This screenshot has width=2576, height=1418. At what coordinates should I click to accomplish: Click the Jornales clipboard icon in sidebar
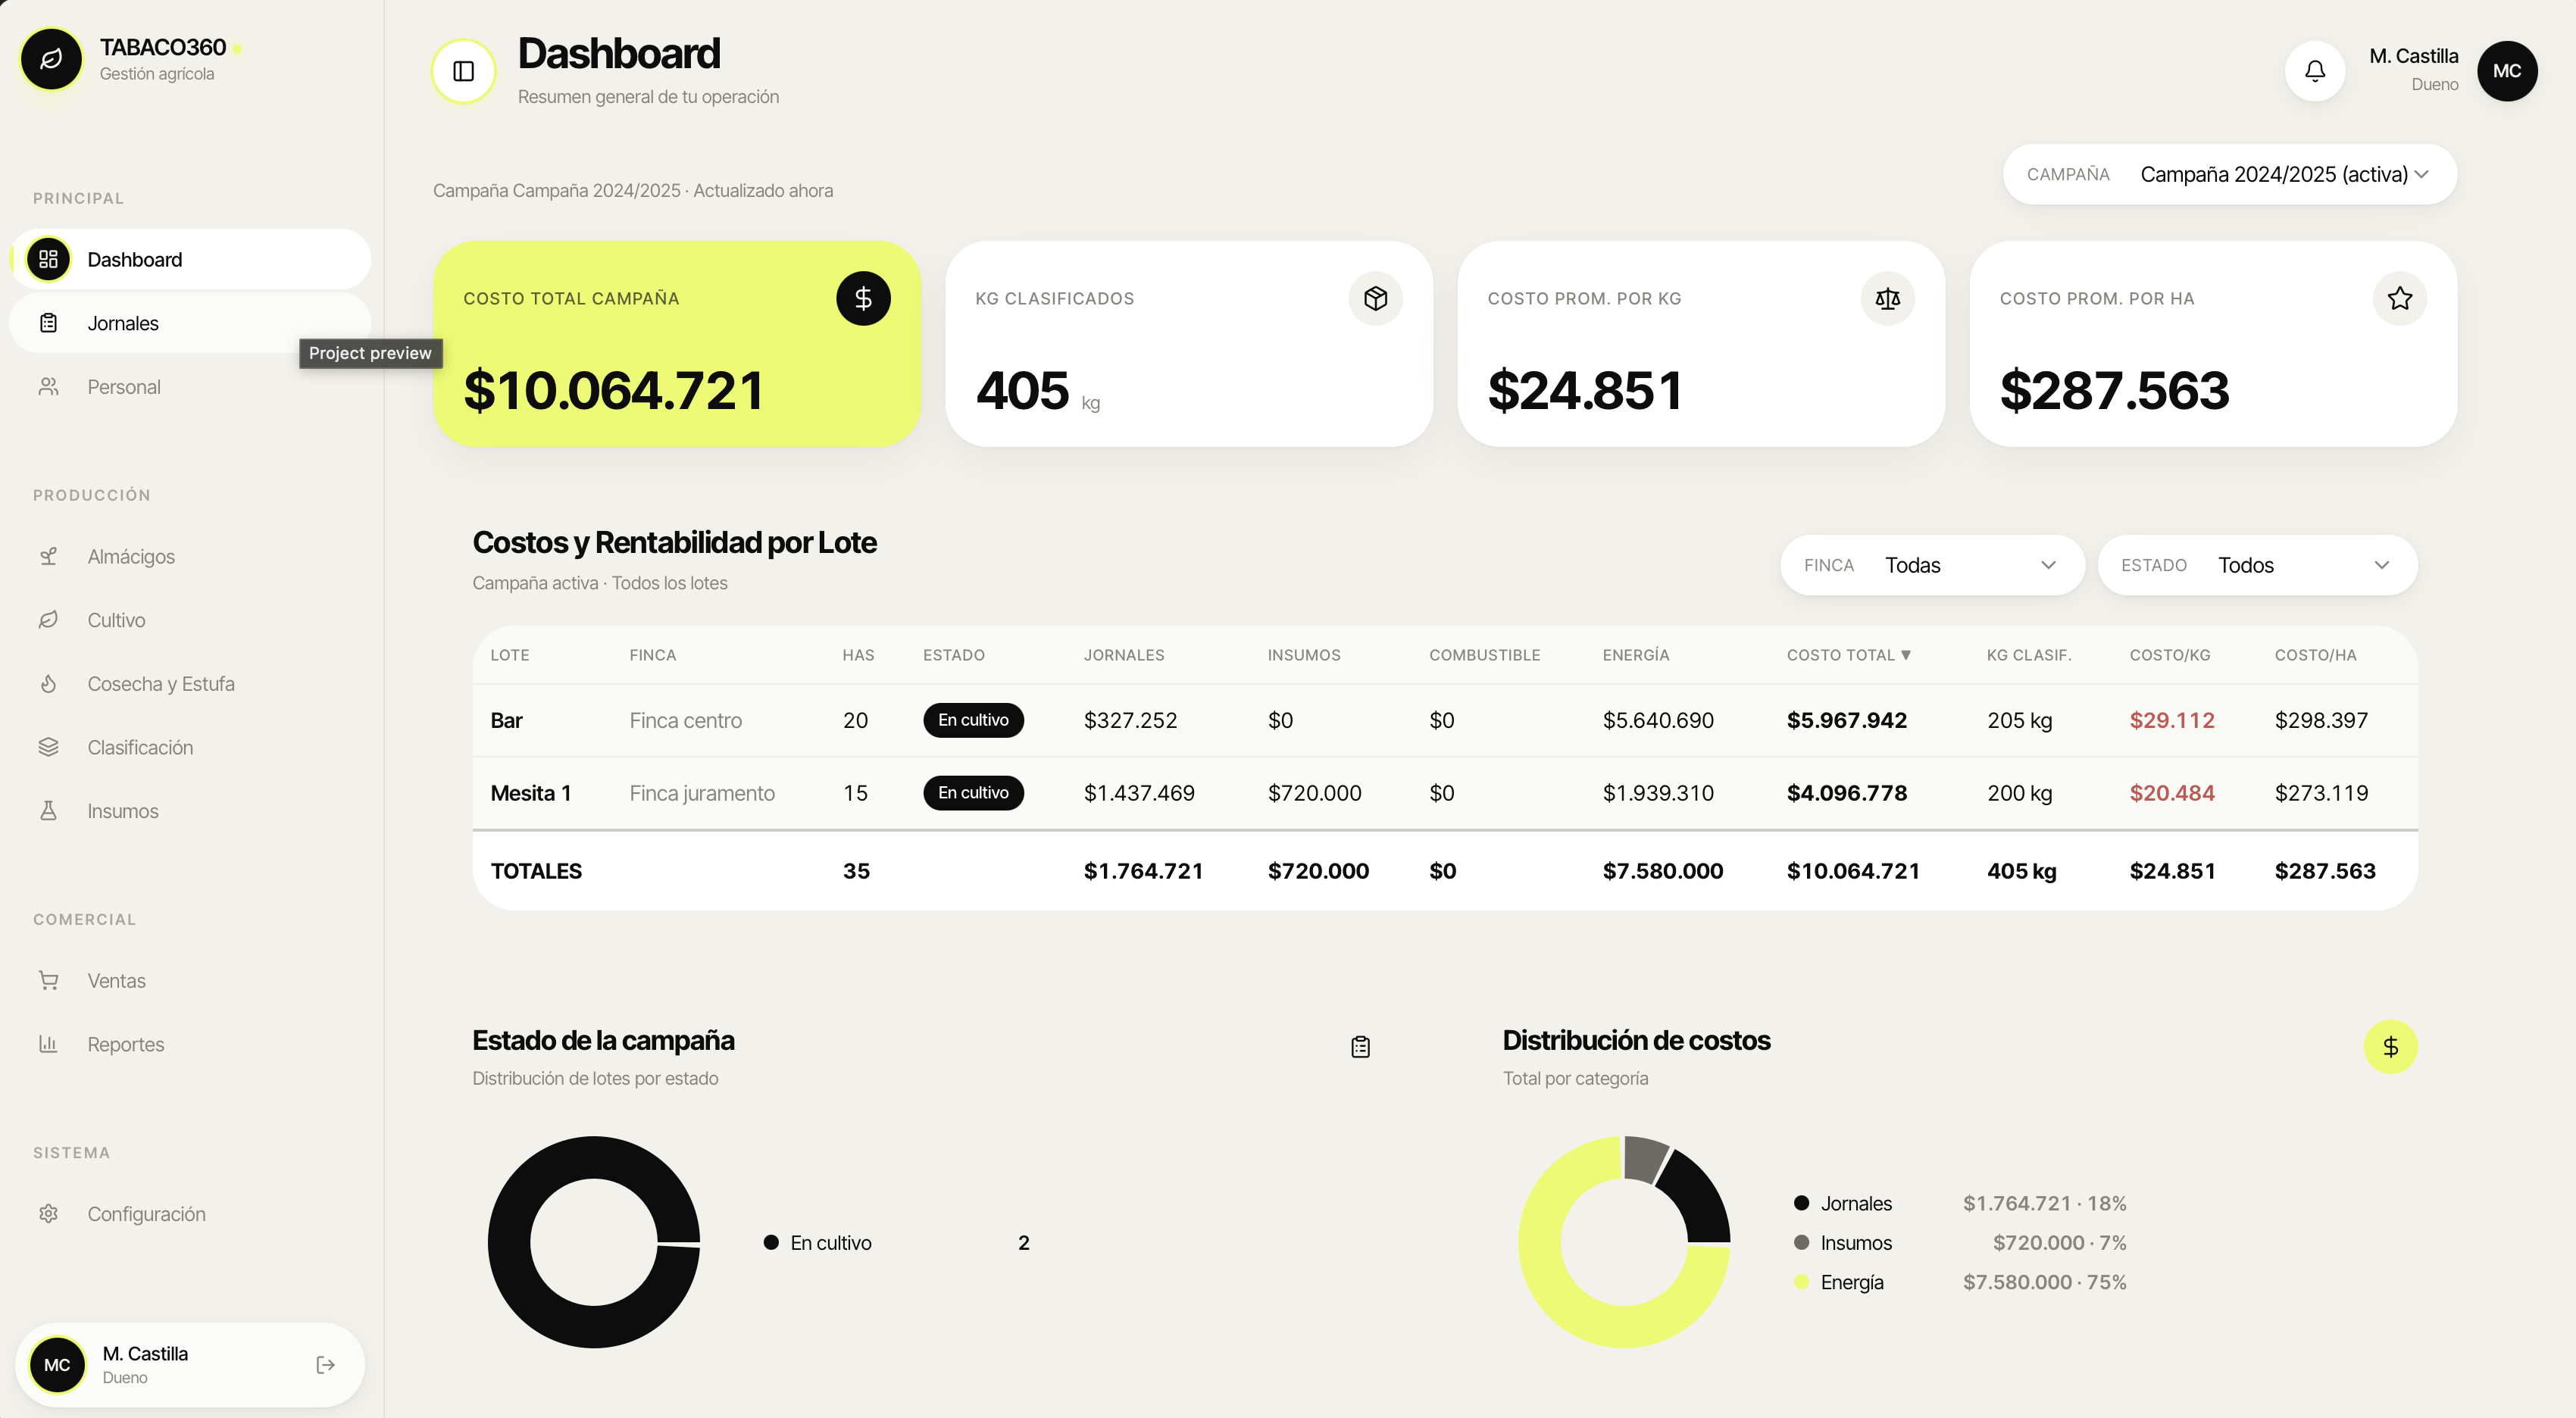[48, 323]
